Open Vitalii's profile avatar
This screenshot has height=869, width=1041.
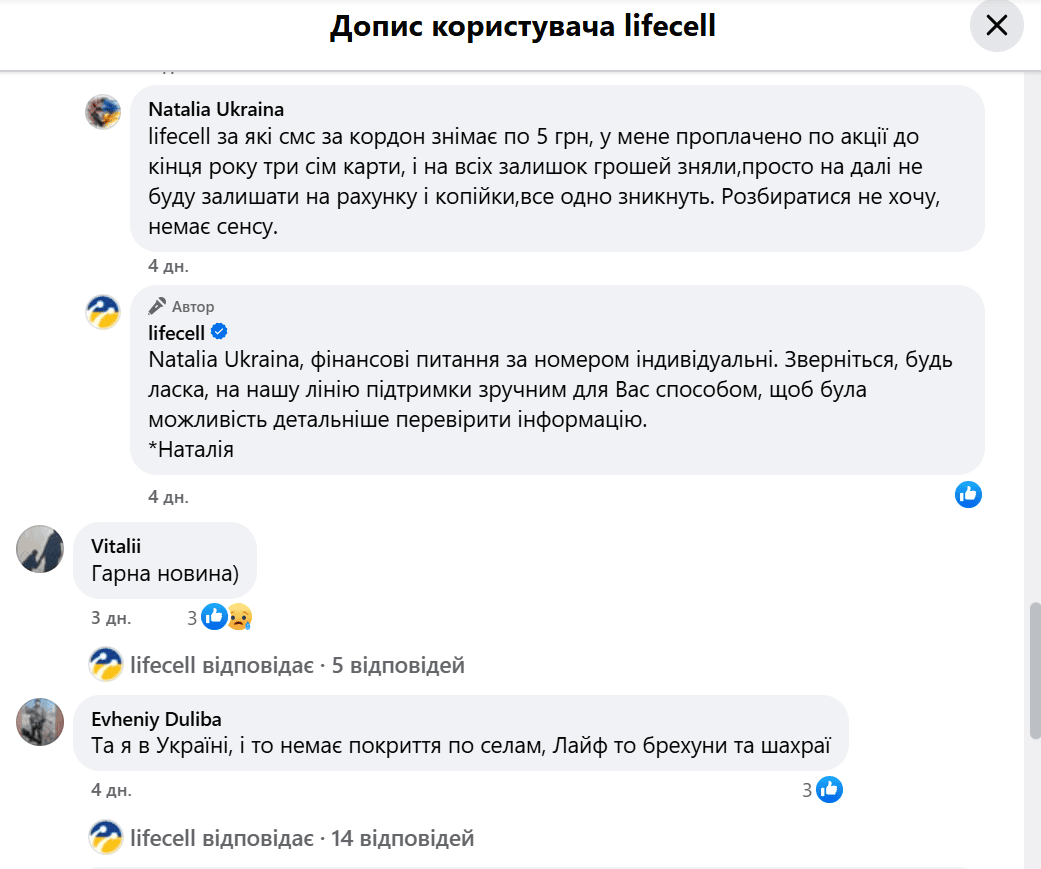pyautogui.click(x=40, y=548)
